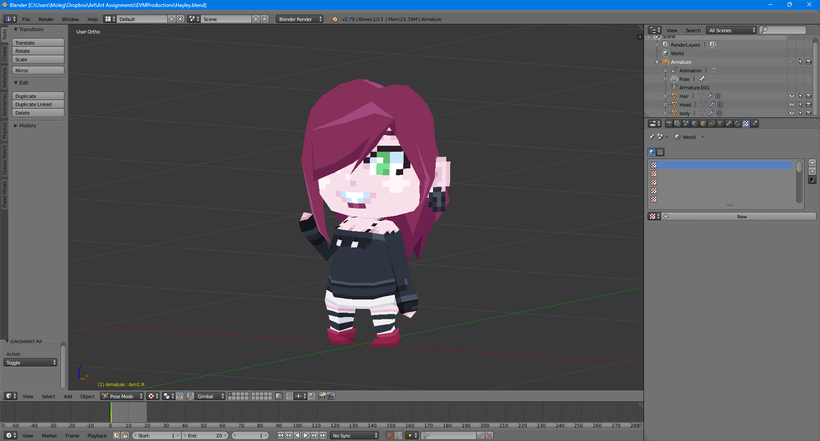The width and height of the screenshot is (820, 441).
Task: Click the Blender info editor icon
Action: pos(8,19)
